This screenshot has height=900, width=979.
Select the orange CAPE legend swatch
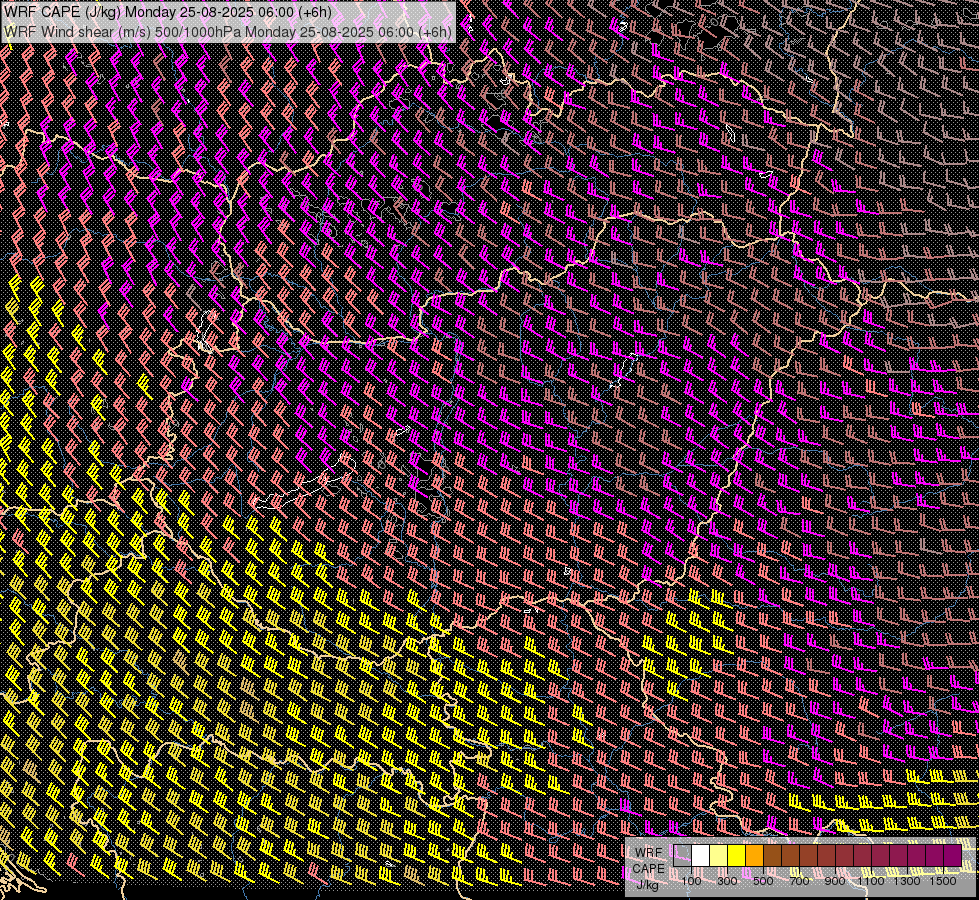[x=755, y=856]
